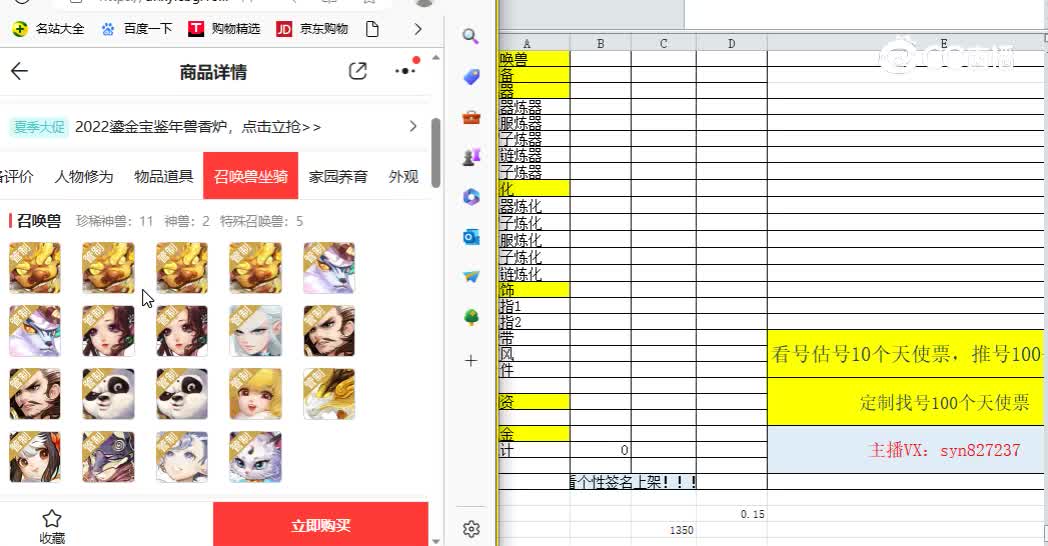
Task: Switch to the 外观 tab
Action: click(403, 176)
